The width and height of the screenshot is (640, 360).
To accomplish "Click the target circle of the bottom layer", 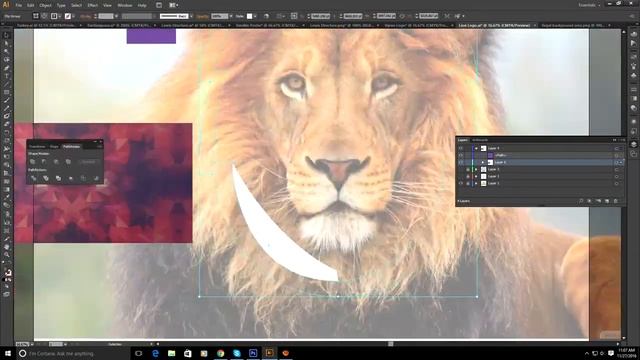I will (616, 183).
